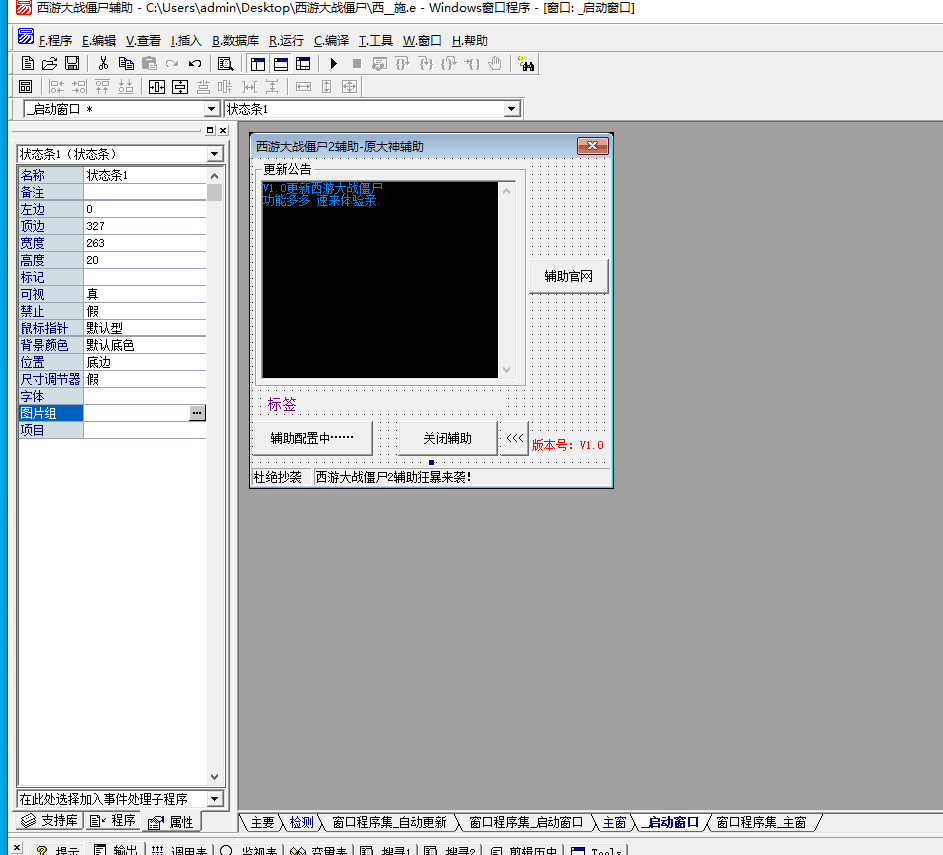Click the property list scroll-up arrow

click(x=215, y=176)
